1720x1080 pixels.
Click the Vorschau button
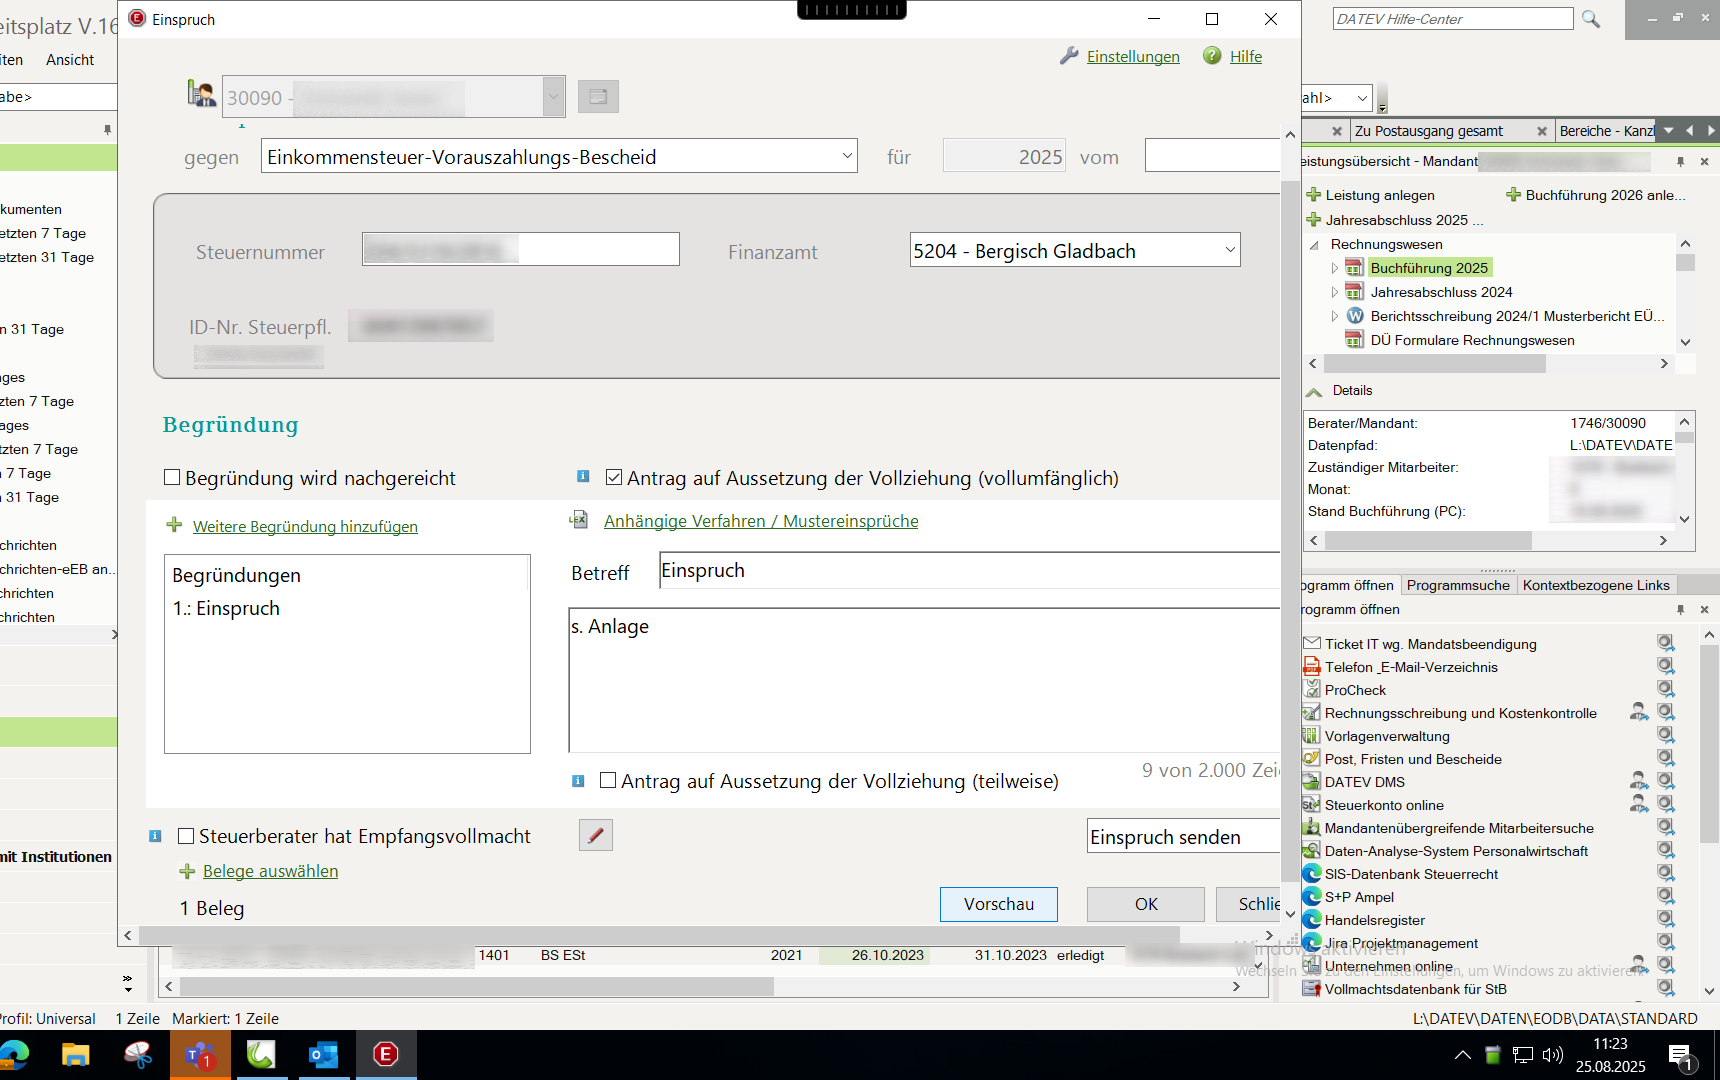click(998, 904)
